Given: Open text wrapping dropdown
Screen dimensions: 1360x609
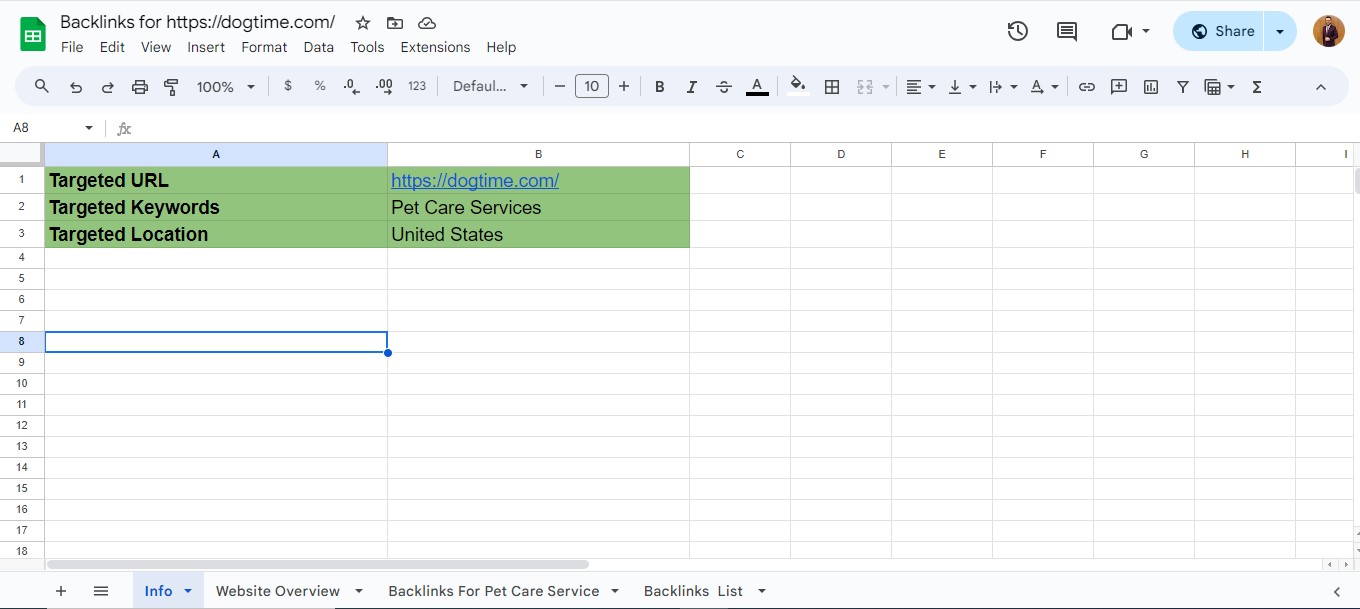Looking at the screenshot, I should [1003, 87].
